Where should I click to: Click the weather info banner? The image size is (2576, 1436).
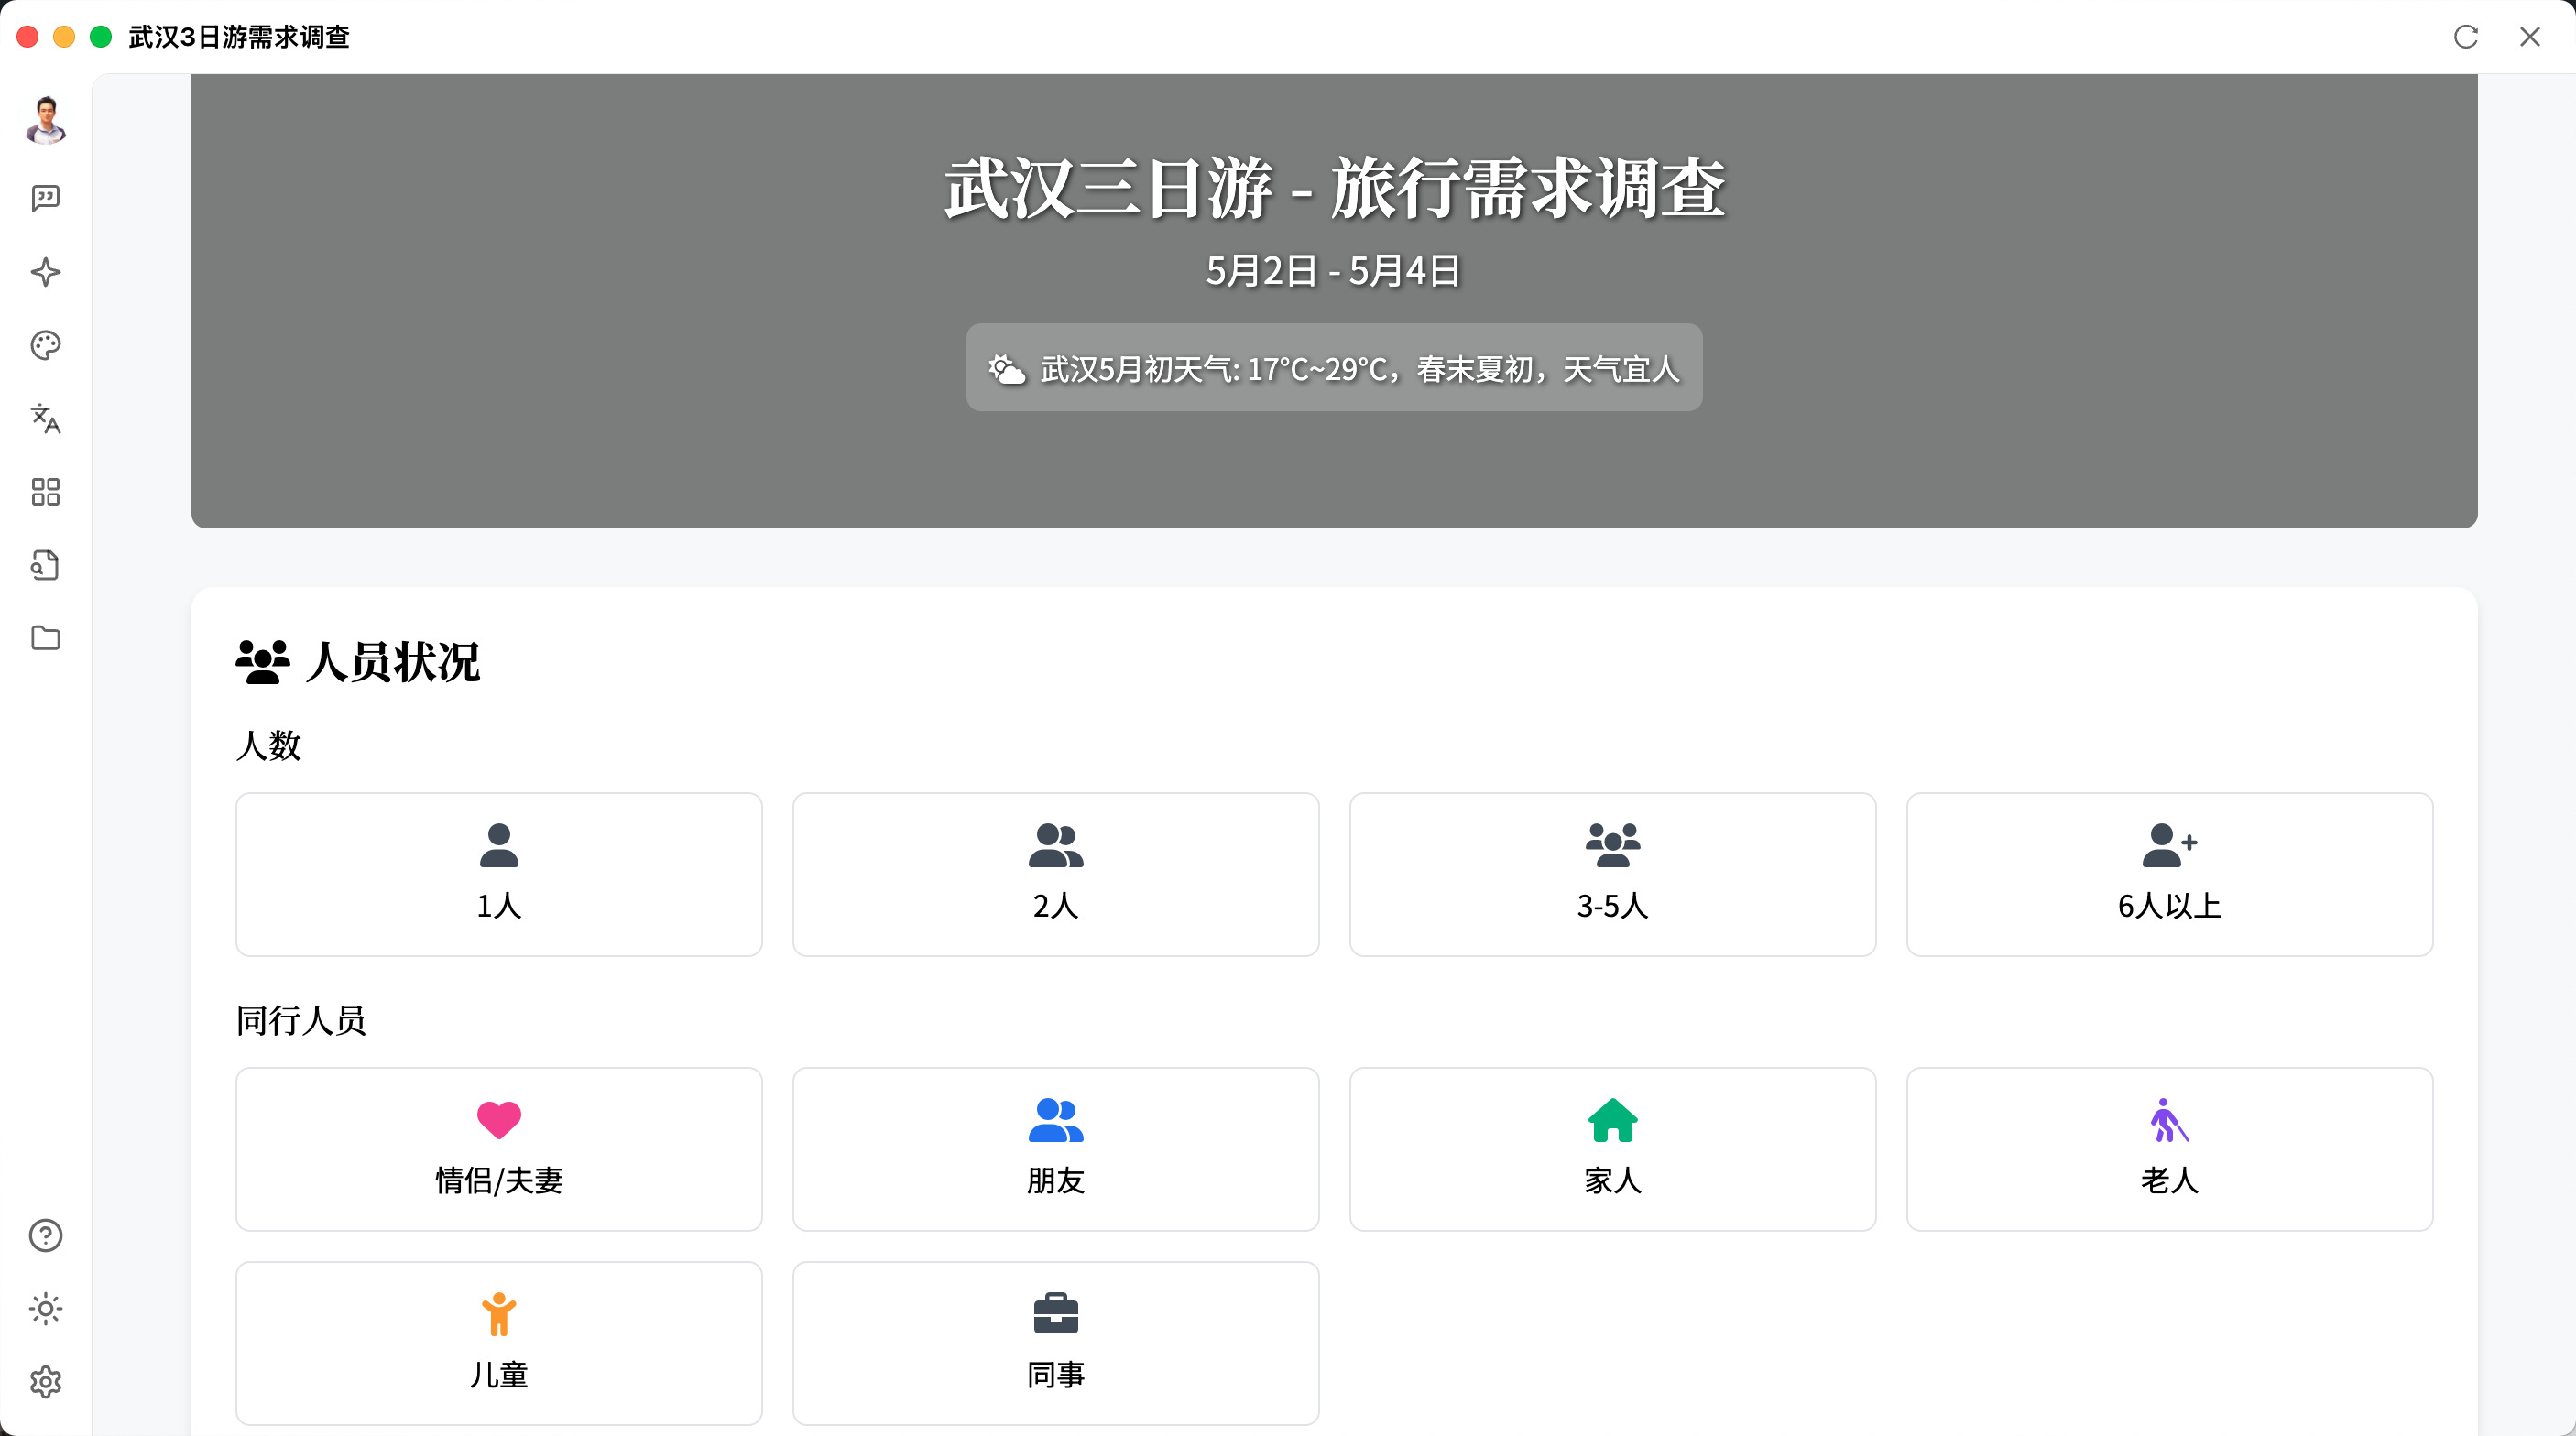click(x=1334, y=367)
